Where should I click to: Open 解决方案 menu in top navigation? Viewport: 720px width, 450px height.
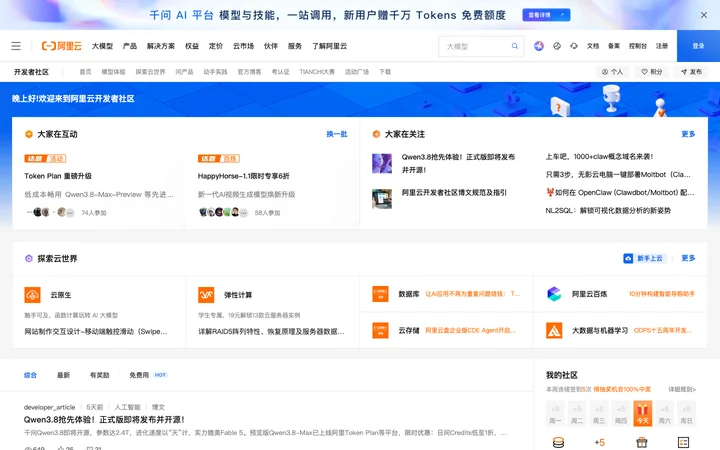[161, 46]
